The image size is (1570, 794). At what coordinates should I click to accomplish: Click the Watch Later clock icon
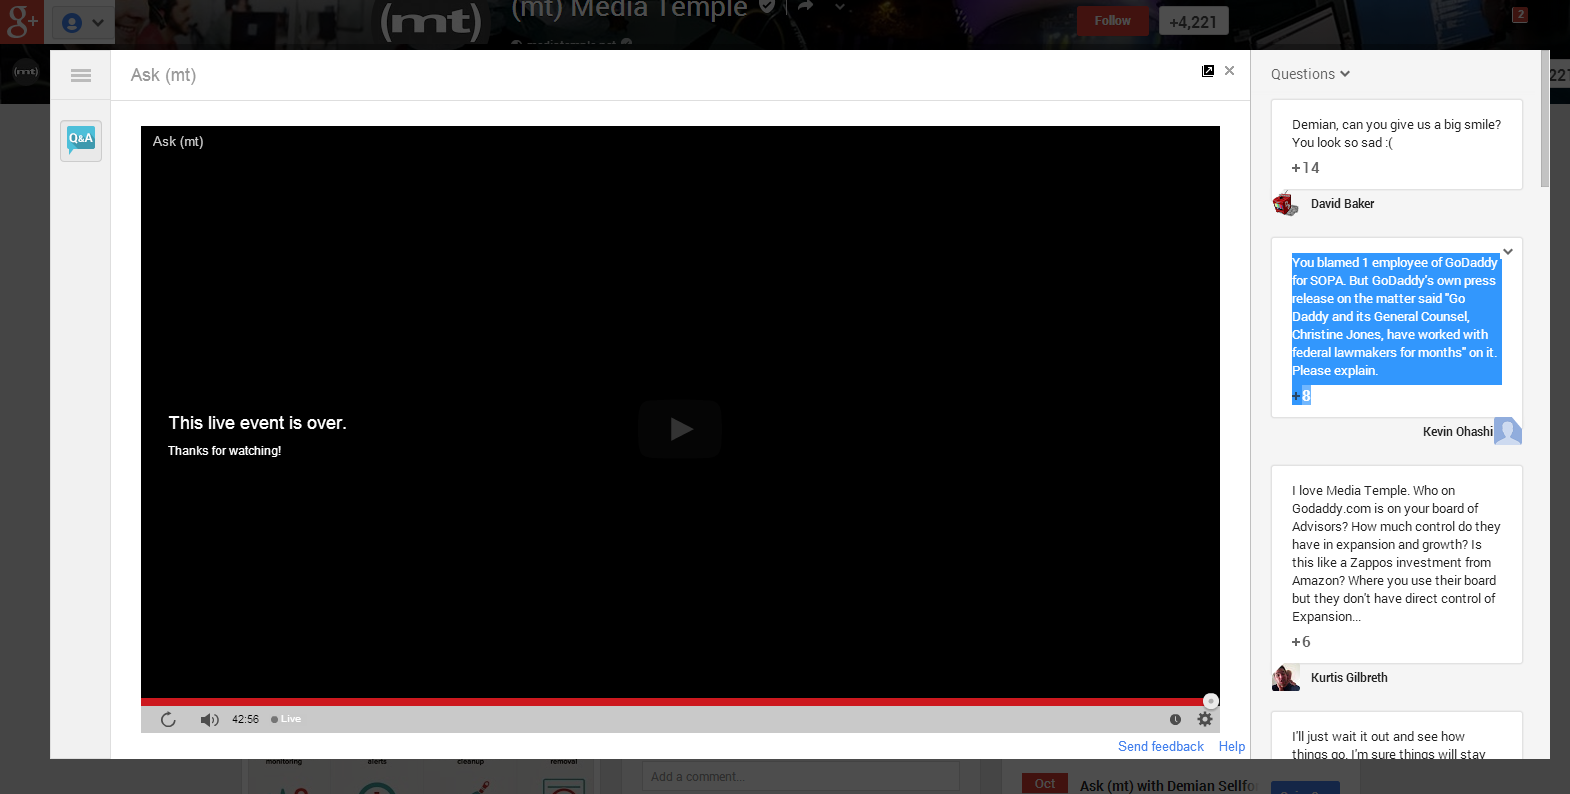pyautogui.click(x=1175, y=719)
